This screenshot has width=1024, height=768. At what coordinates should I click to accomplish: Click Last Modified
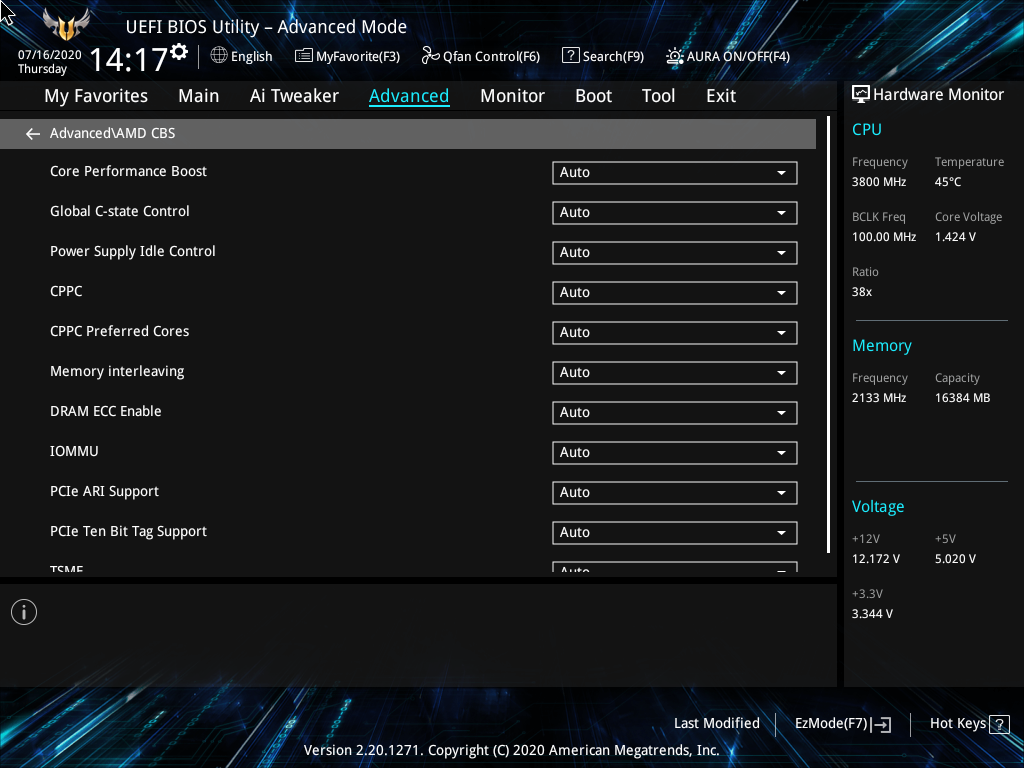(x=716, y=724)
